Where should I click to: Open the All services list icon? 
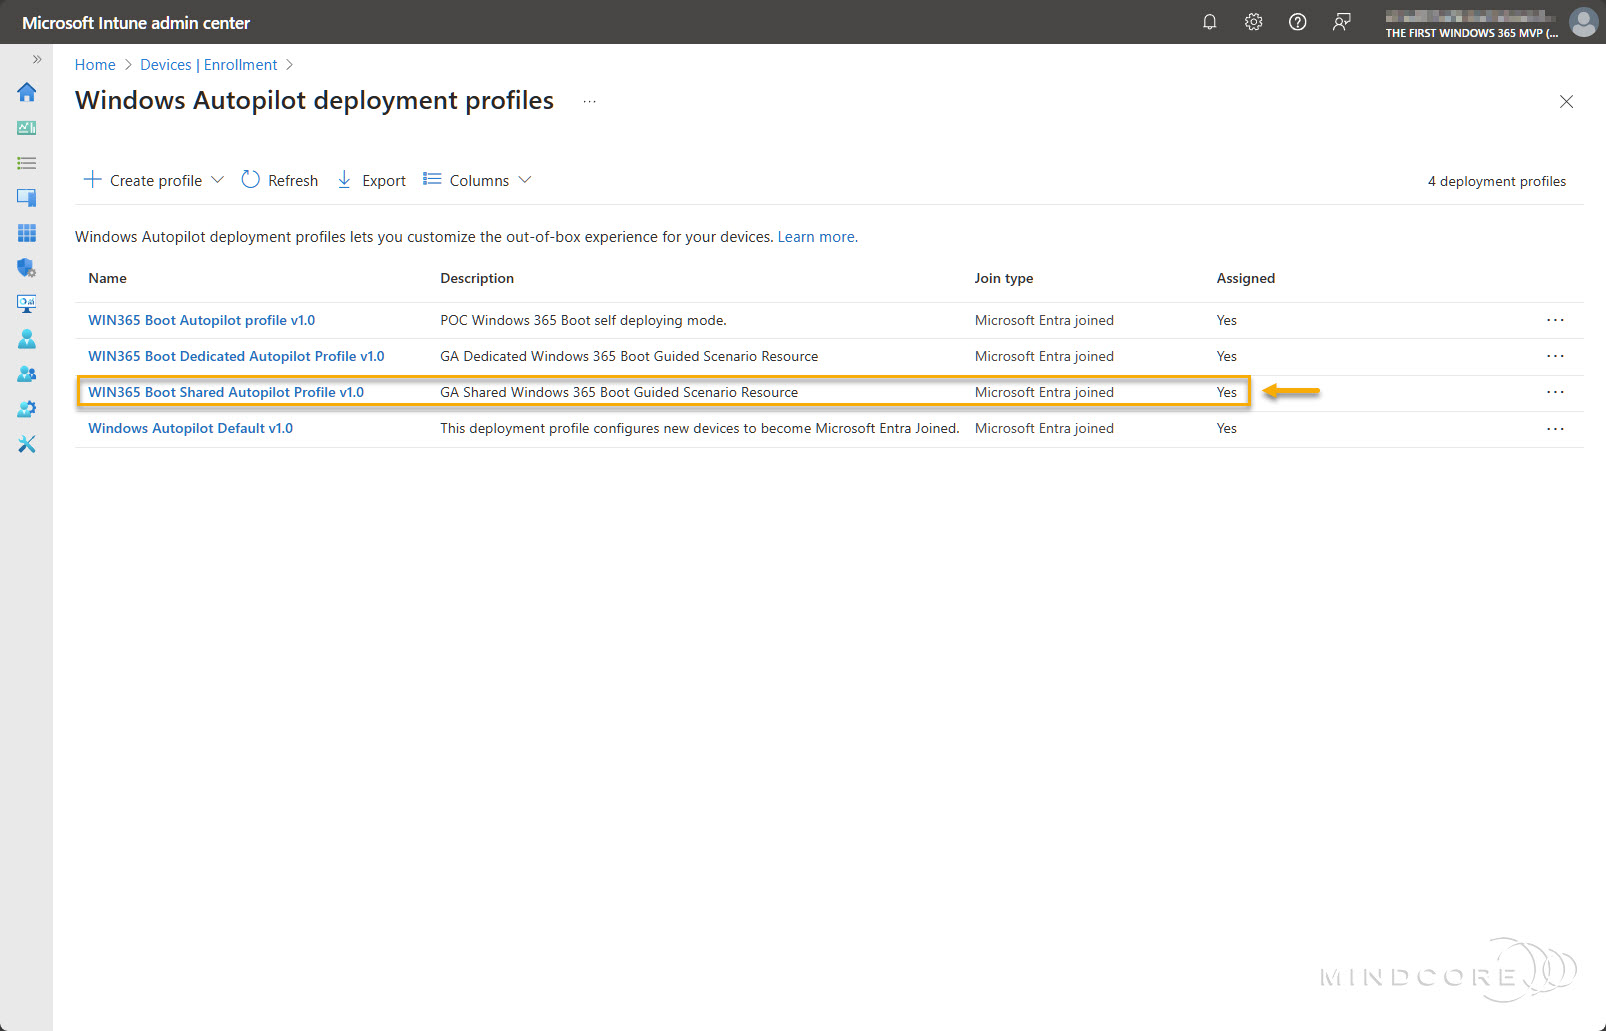[x=27, y=163]
